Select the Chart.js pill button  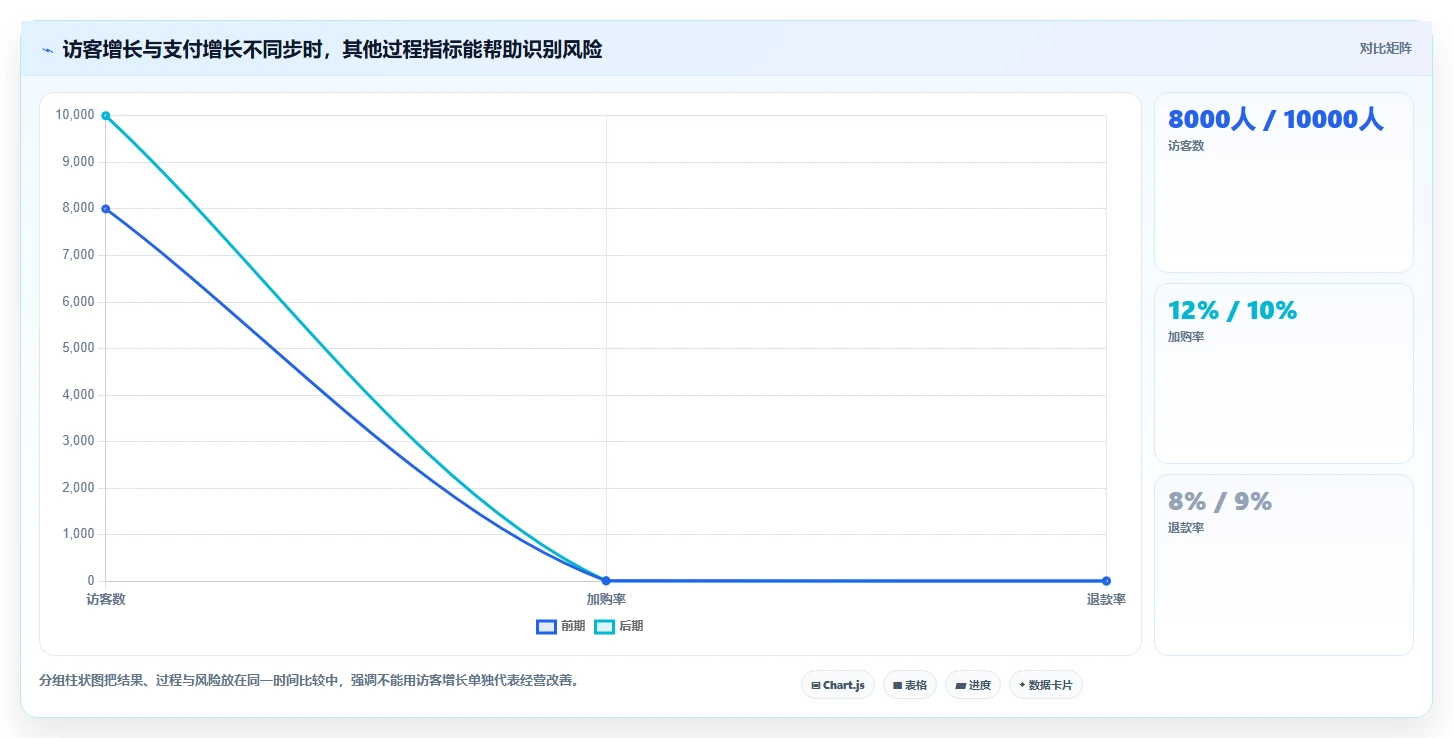click(838, 685)
